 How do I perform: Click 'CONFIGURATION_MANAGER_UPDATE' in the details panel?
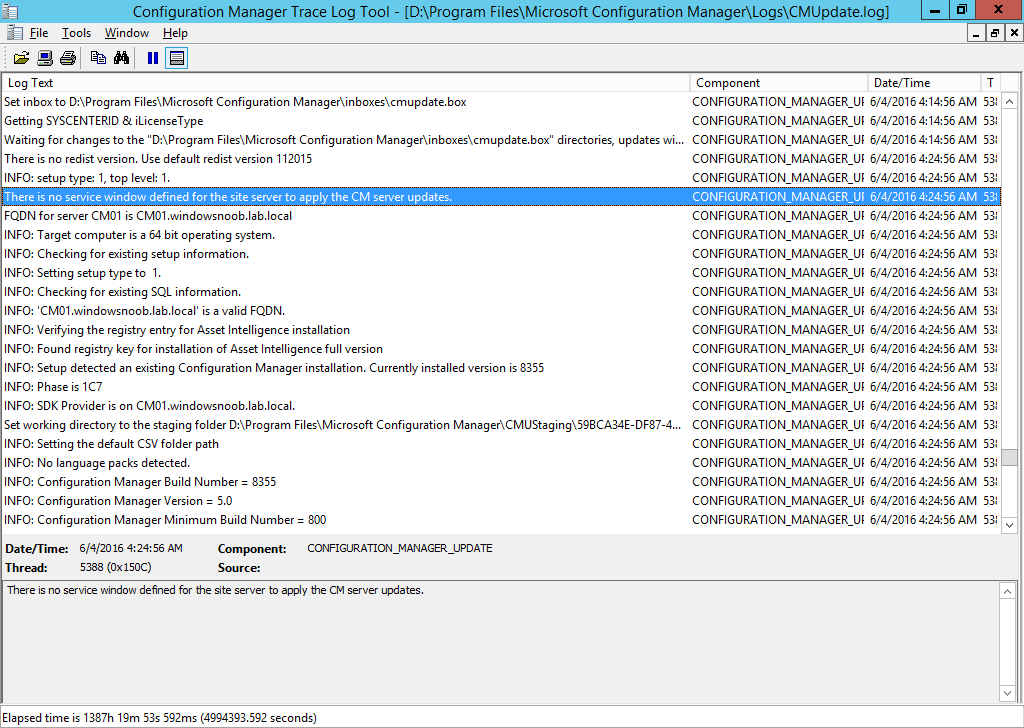[x=400, y=548]
